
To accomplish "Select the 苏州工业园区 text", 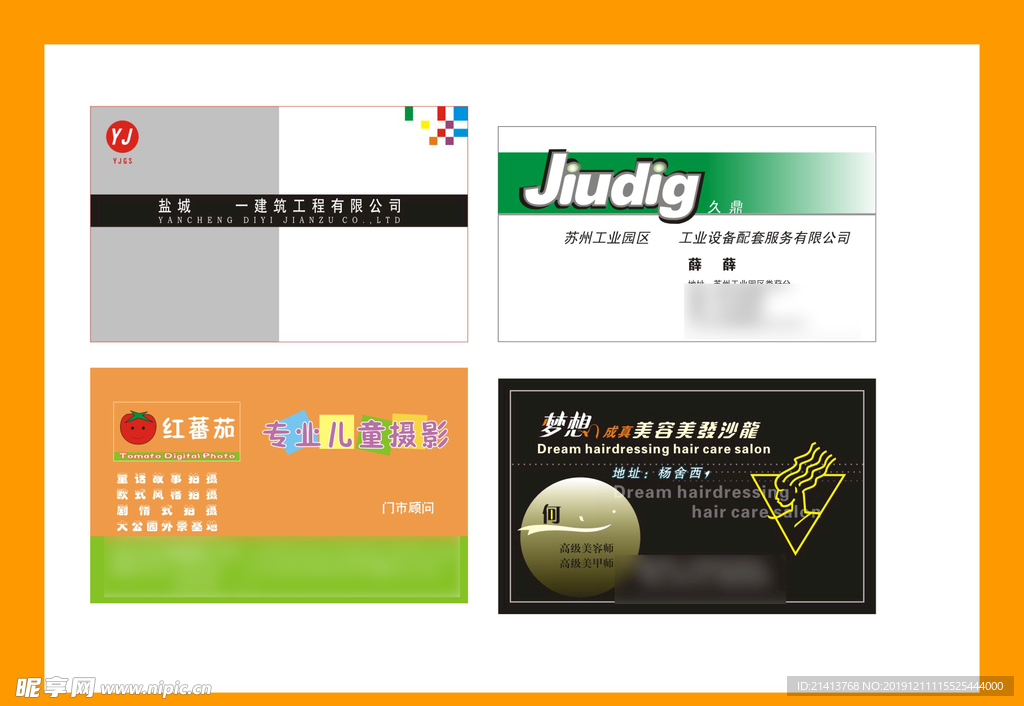I will pos(607,238).
